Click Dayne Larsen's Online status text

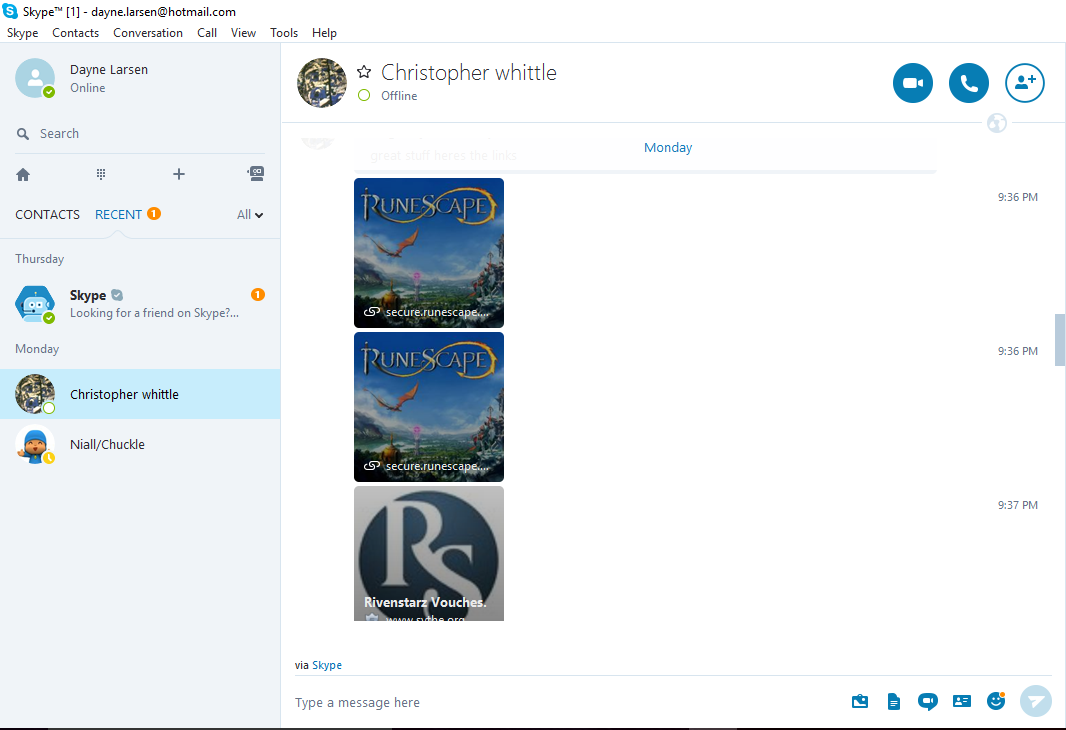pos(88,88)
